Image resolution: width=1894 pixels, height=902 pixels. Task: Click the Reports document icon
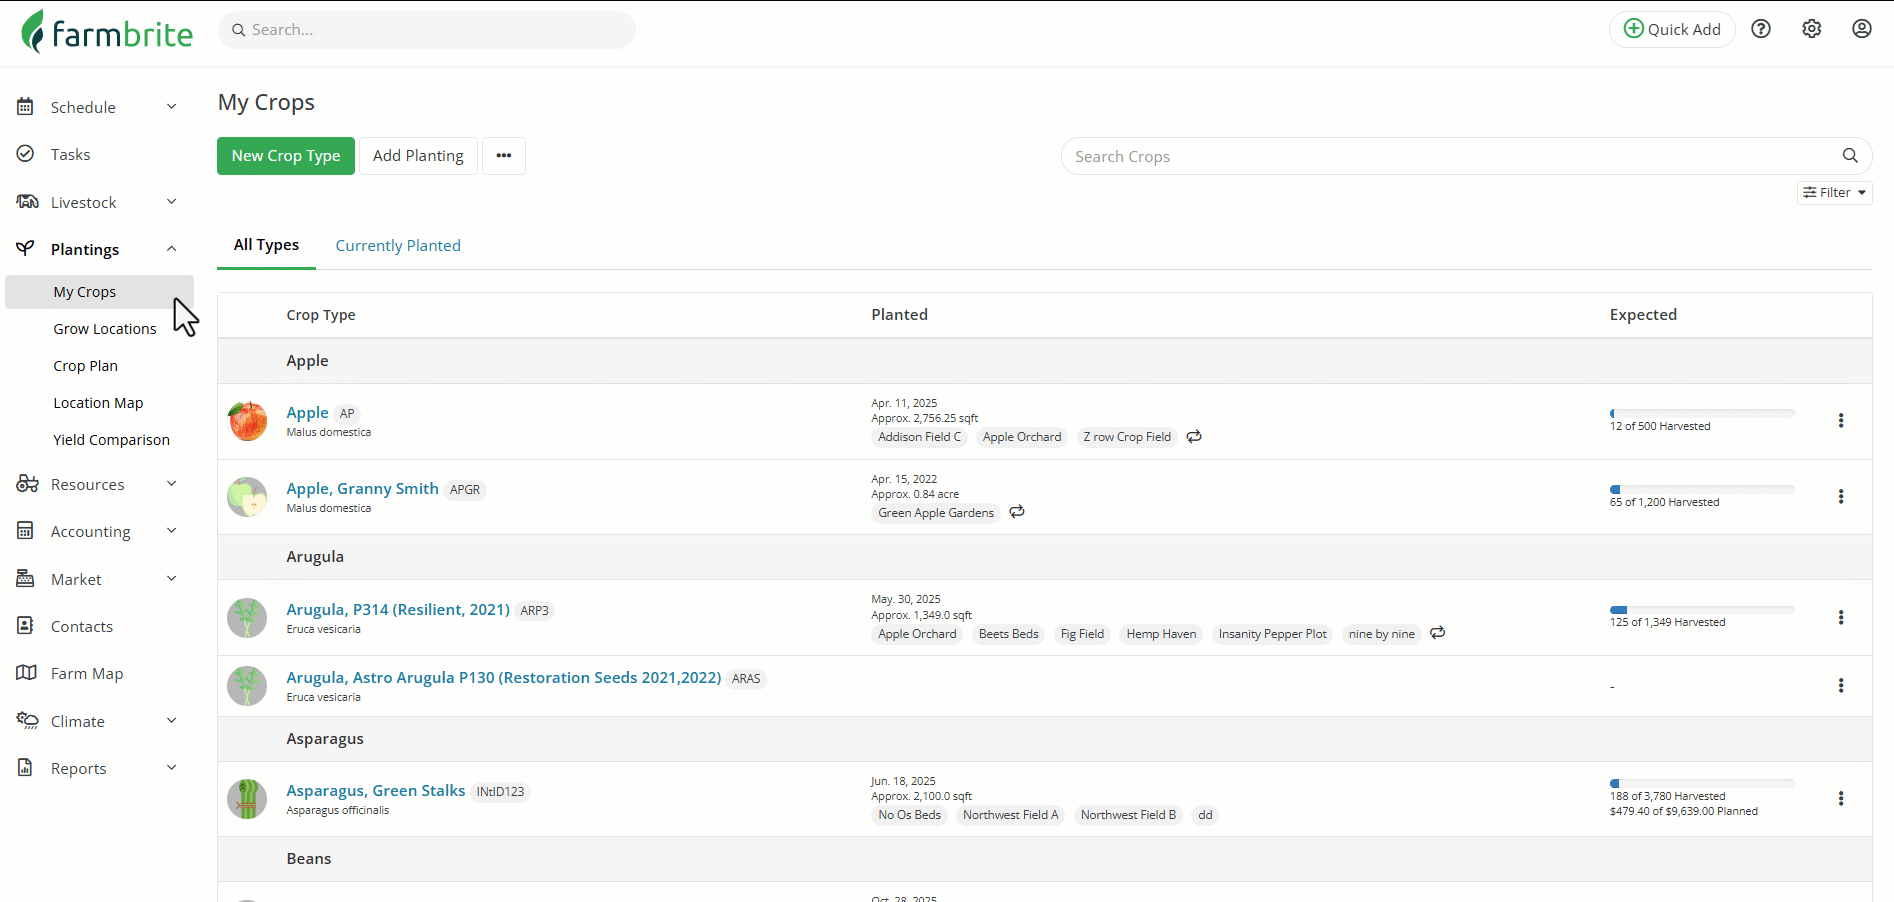click(26, 768)
